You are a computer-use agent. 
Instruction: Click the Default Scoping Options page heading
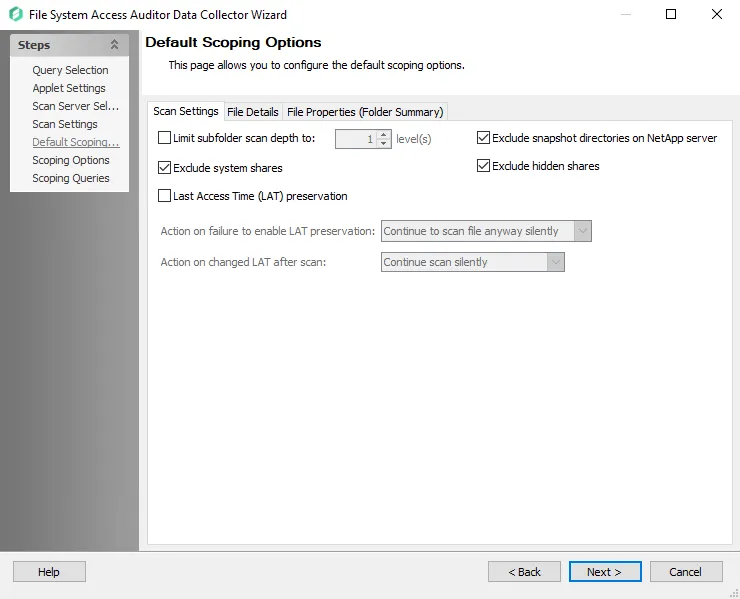coord(233,42)
